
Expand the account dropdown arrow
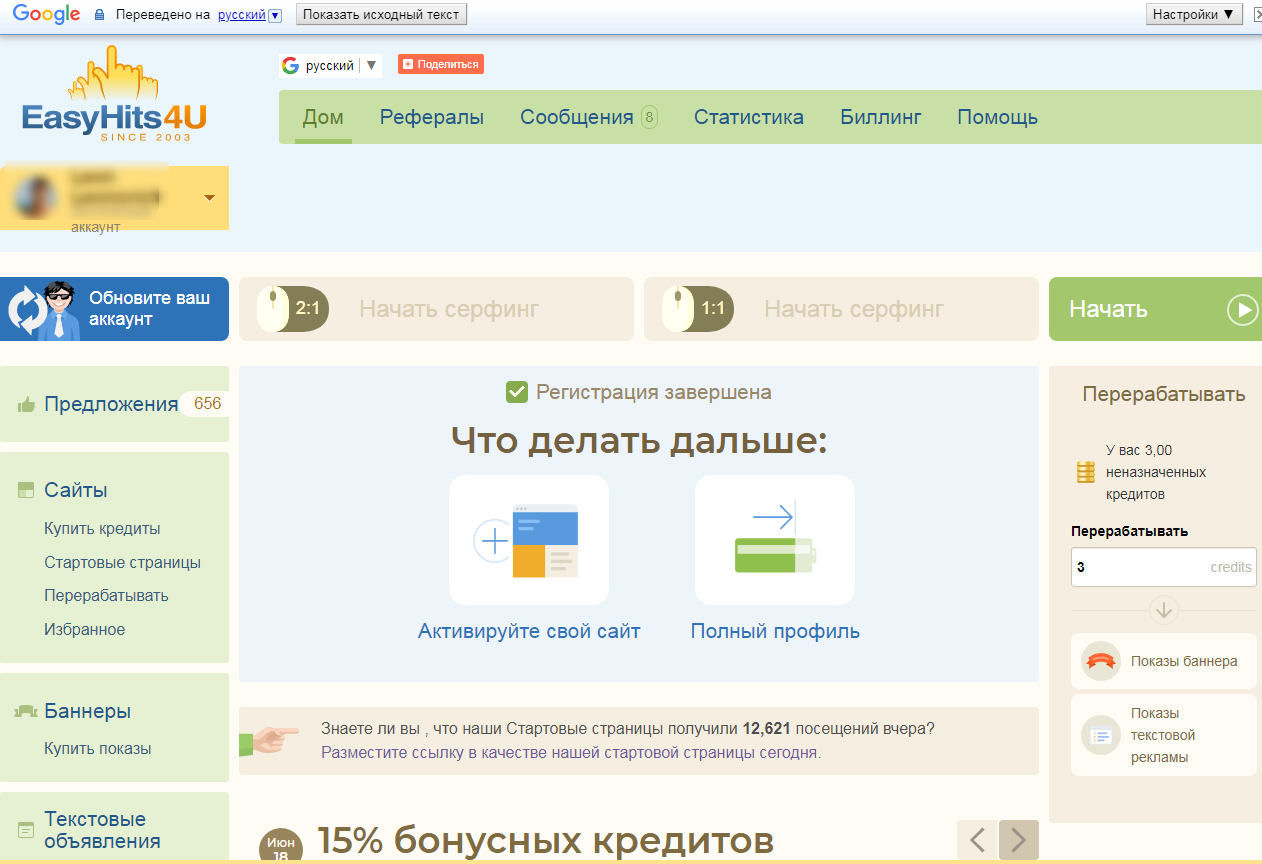click(209, 198)
